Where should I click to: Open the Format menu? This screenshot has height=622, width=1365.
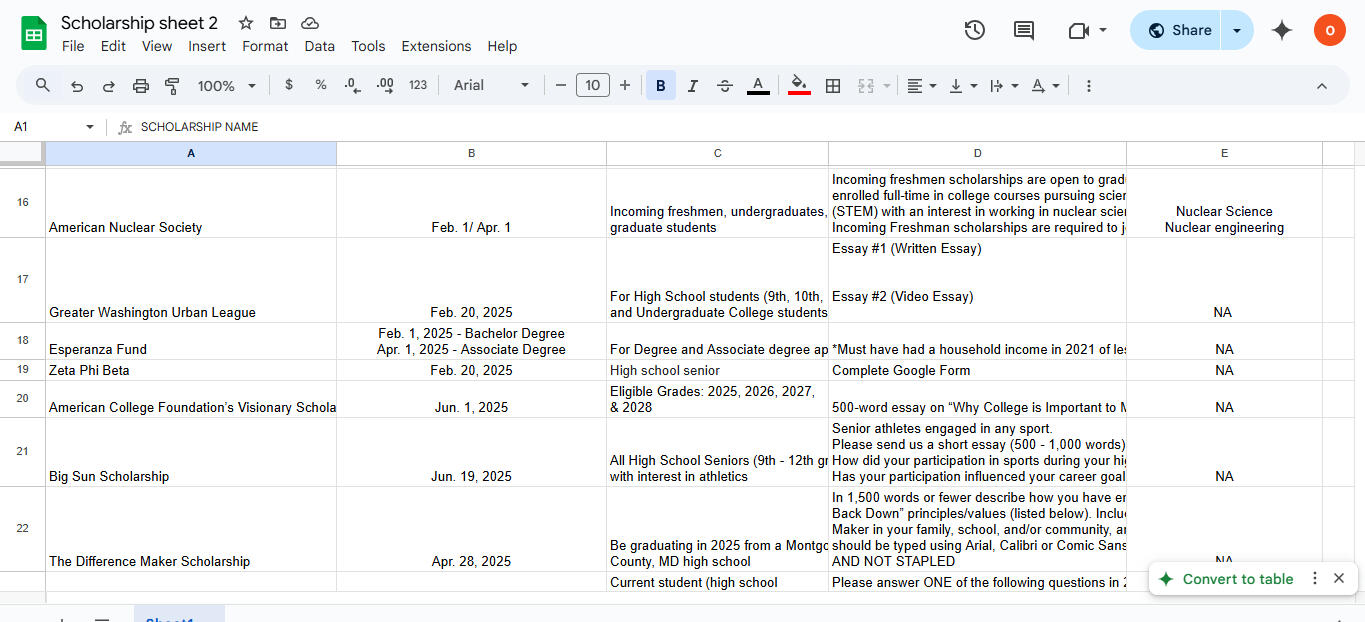(265, 46)
